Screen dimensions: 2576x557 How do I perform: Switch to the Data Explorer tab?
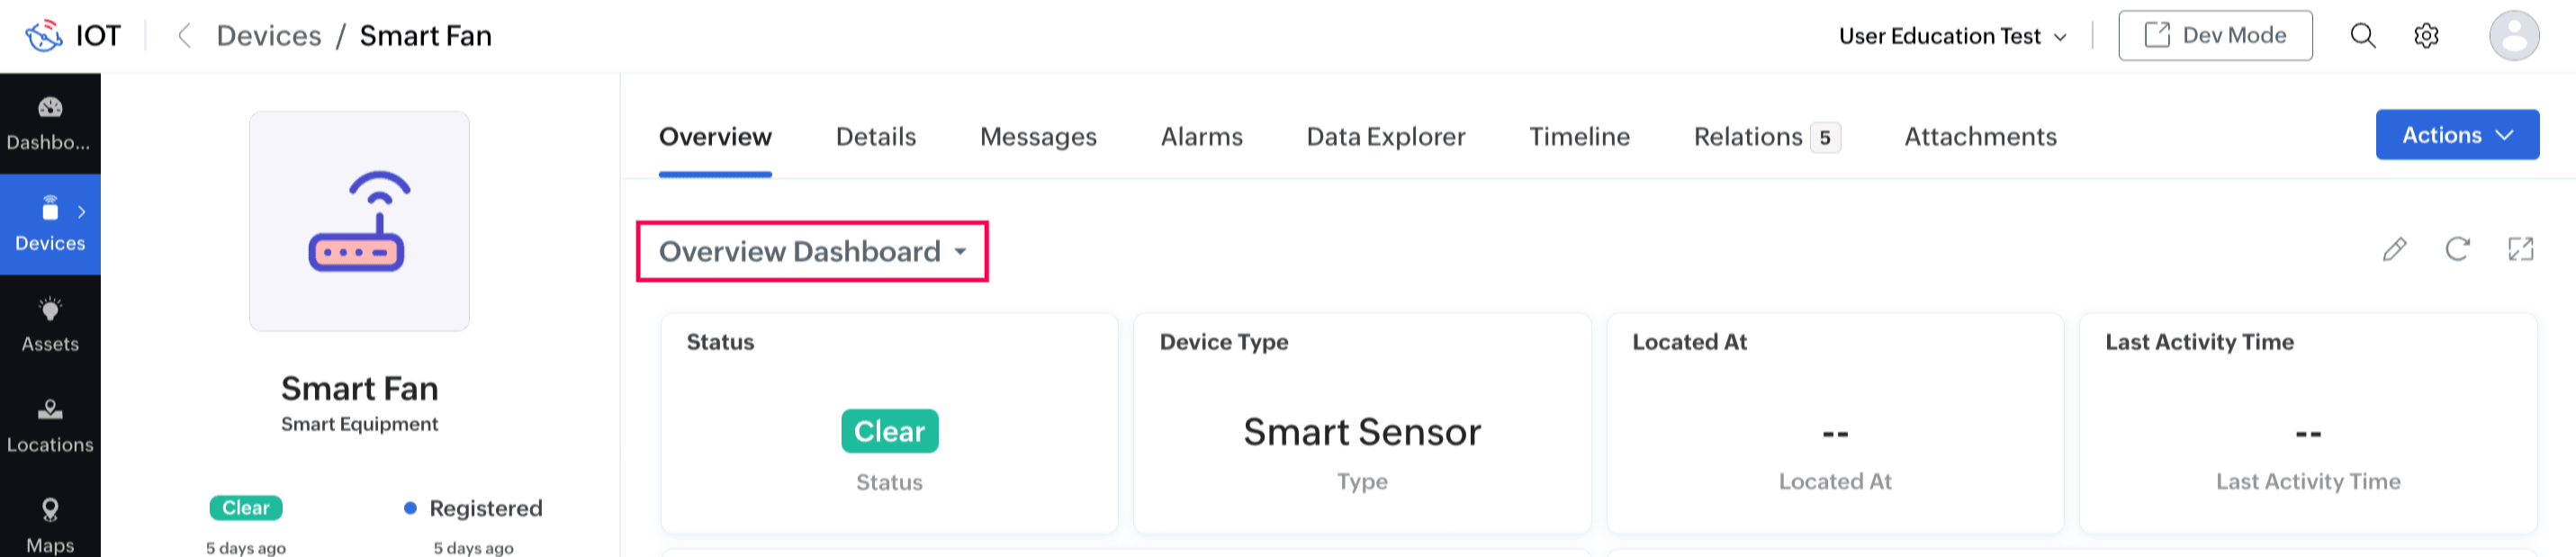(1385, 137)
